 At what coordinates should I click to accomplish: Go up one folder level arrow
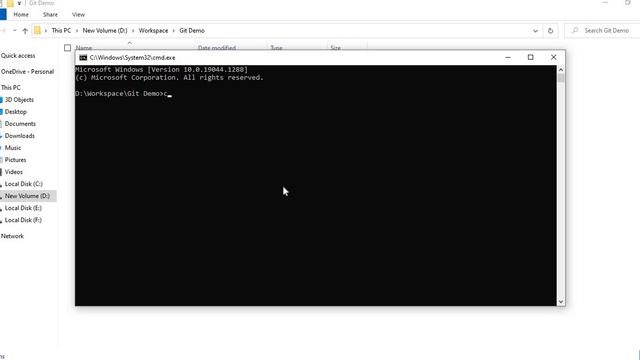click(25, 31)
